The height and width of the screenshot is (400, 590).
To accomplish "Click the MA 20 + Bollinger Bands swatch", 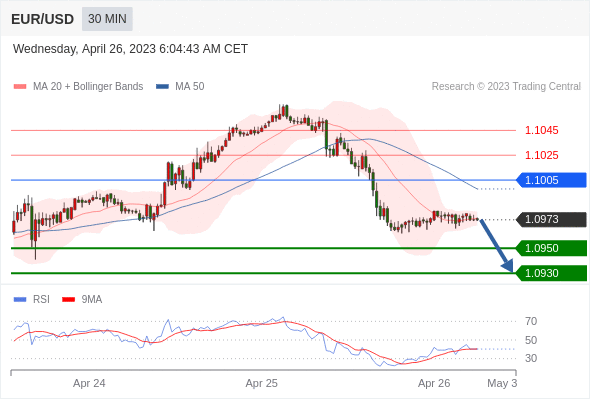I will pos(20,87).
